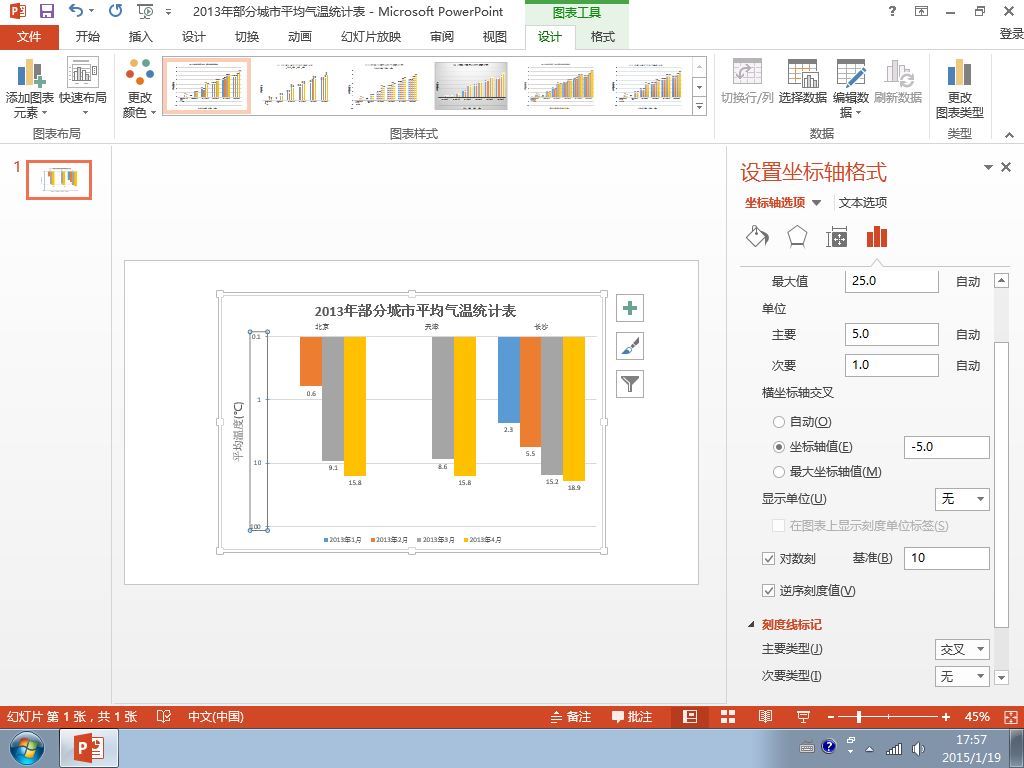The image size is (1024, 768).
Task: Open the Slide Show tab
Action: click(371, 37)
